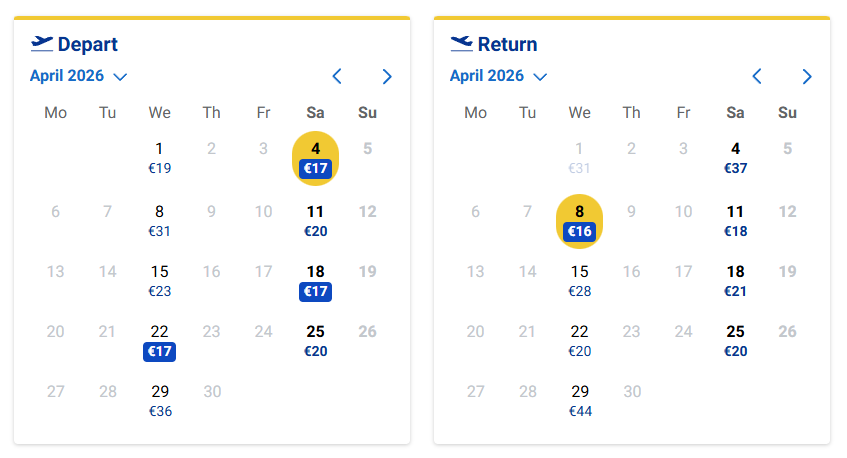This screenshot has height=458, width=847.
Task: Pick depart date April 29 at €36
Action: 160,400
